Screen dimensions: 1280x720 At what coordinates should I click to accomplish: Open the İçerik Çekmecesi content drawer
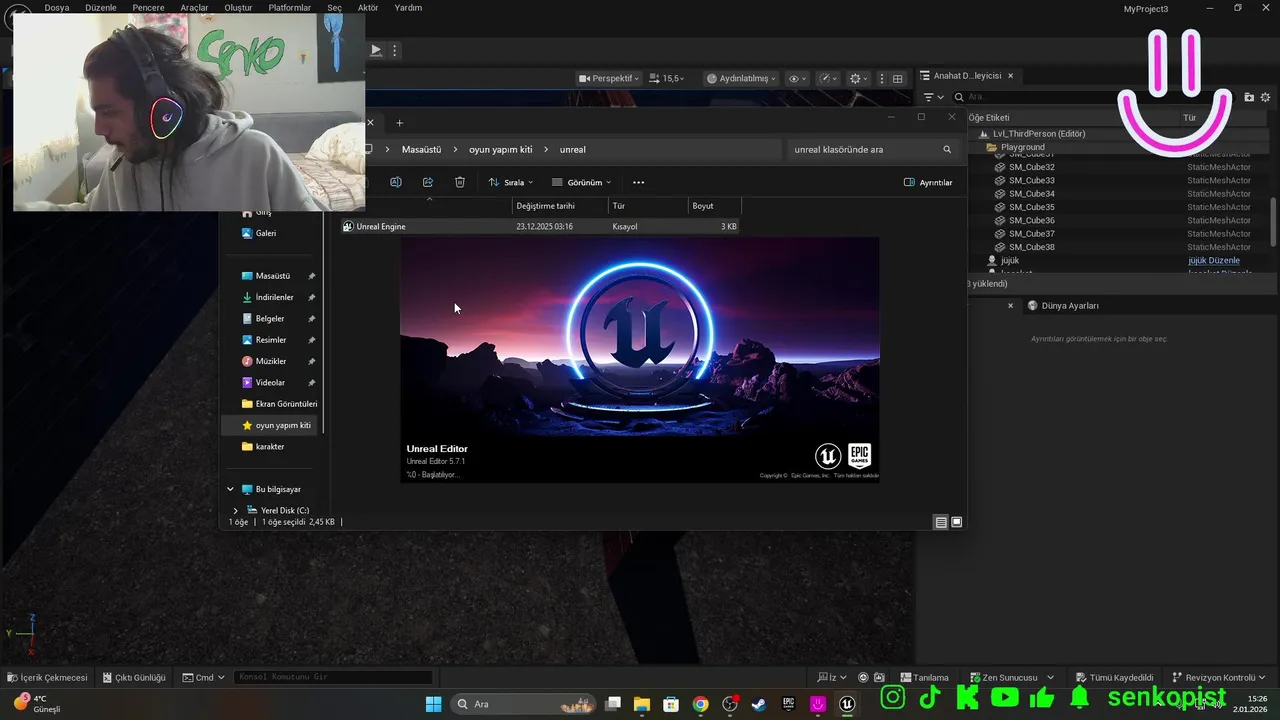coord(47,677)
